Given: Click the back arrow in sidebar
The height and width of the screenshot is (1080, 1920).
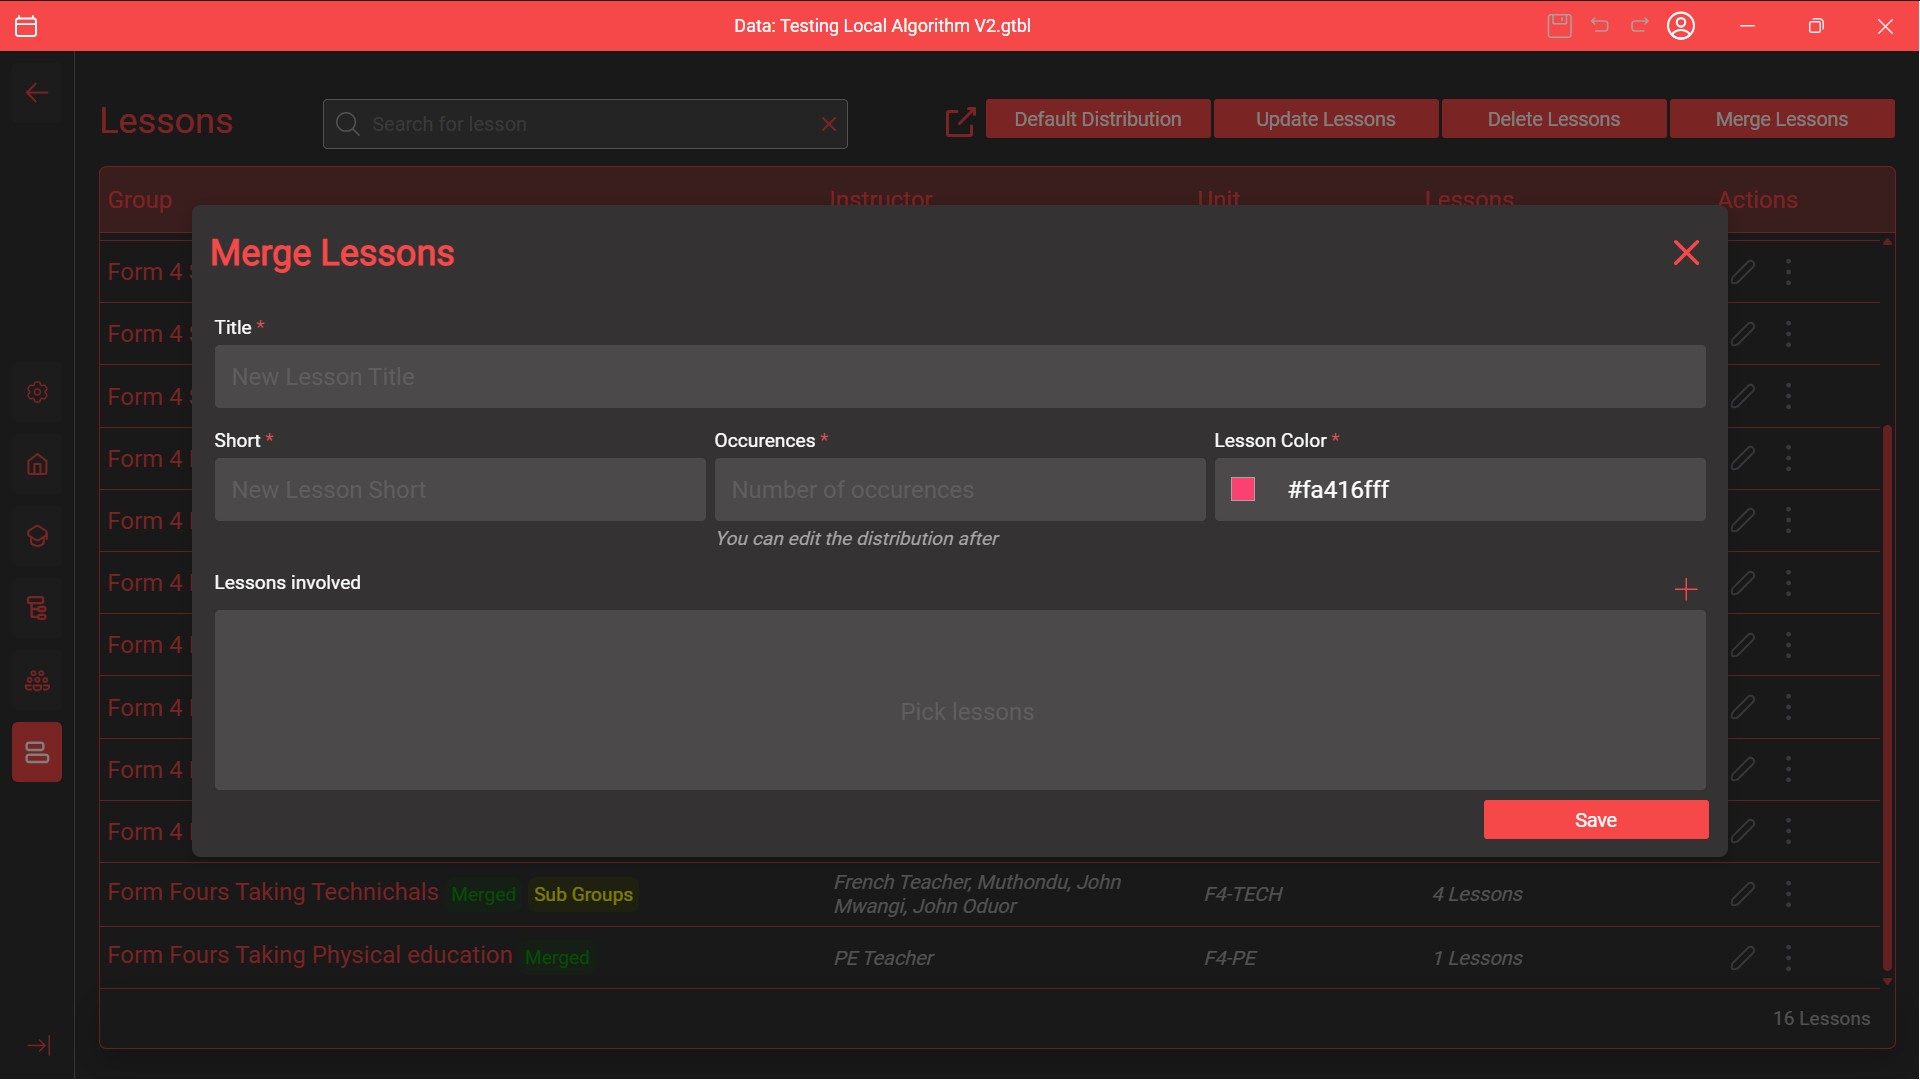Looking at the screenshot, I should pyautogui.click(x=37, y=93).
